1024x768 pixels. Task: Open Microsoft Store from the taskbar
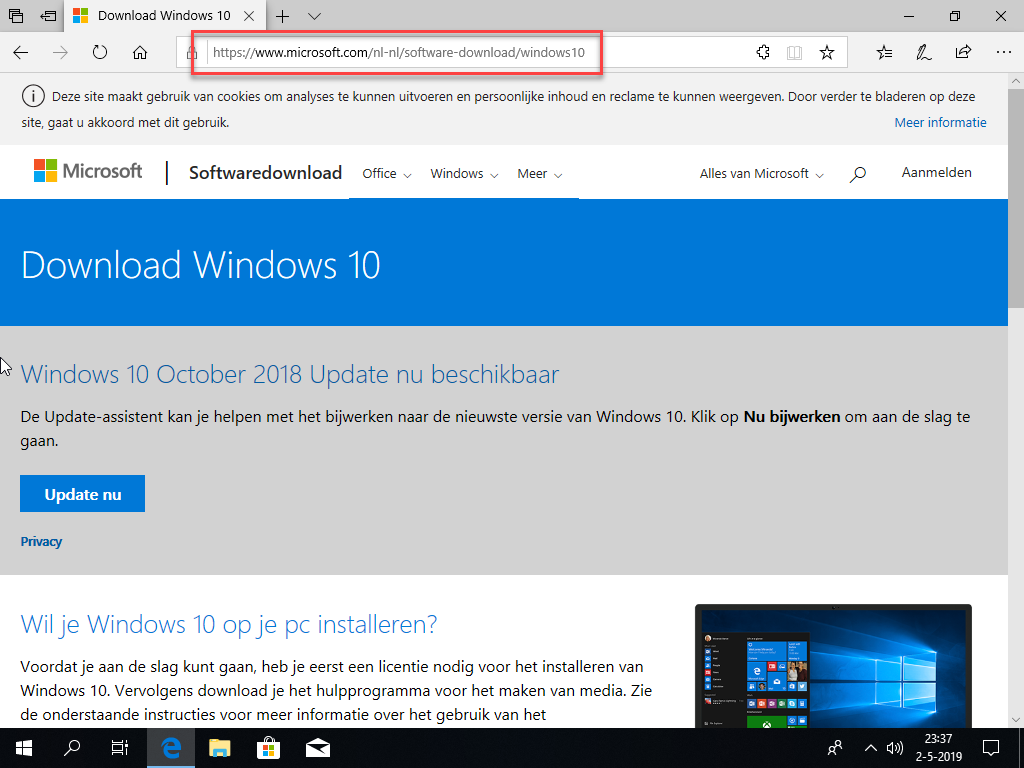tap(268, 748)
